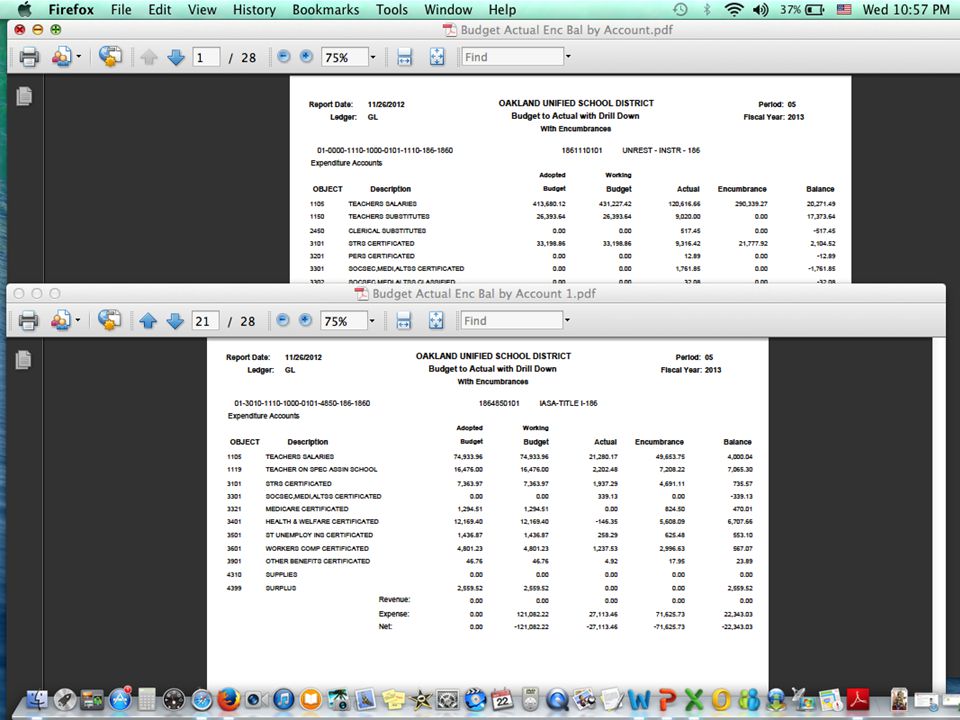Click the print icon in the top PDF window
Image resolution: width=960 pixels, height=720 pixels.
[29, 57]
